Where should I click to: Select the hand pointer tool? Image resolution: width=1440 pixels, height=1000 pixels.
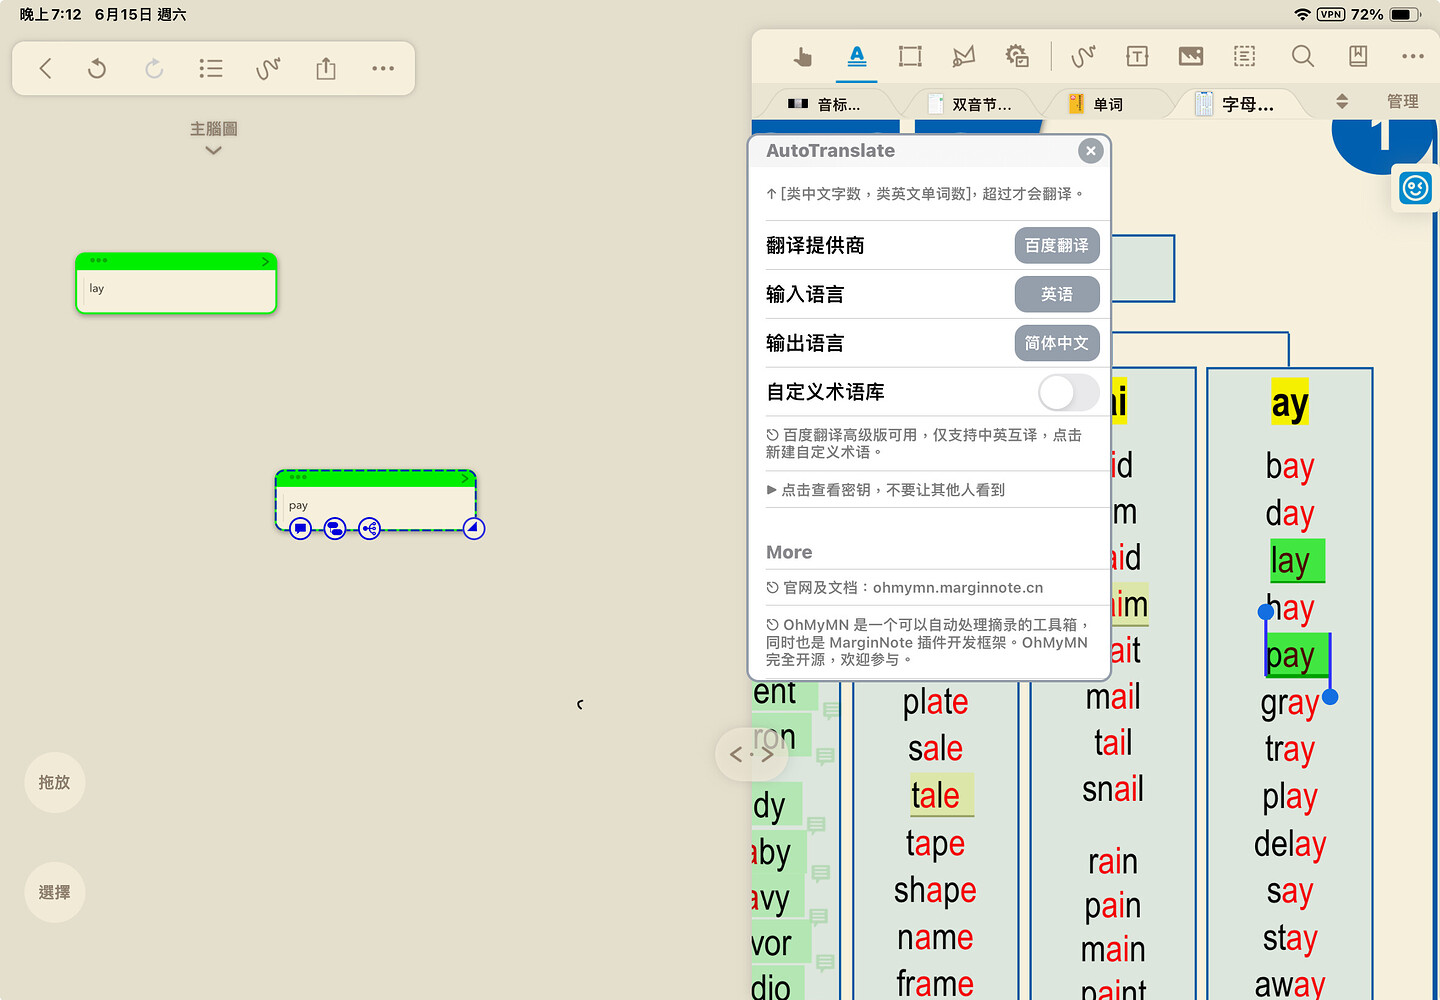[803, 57]
